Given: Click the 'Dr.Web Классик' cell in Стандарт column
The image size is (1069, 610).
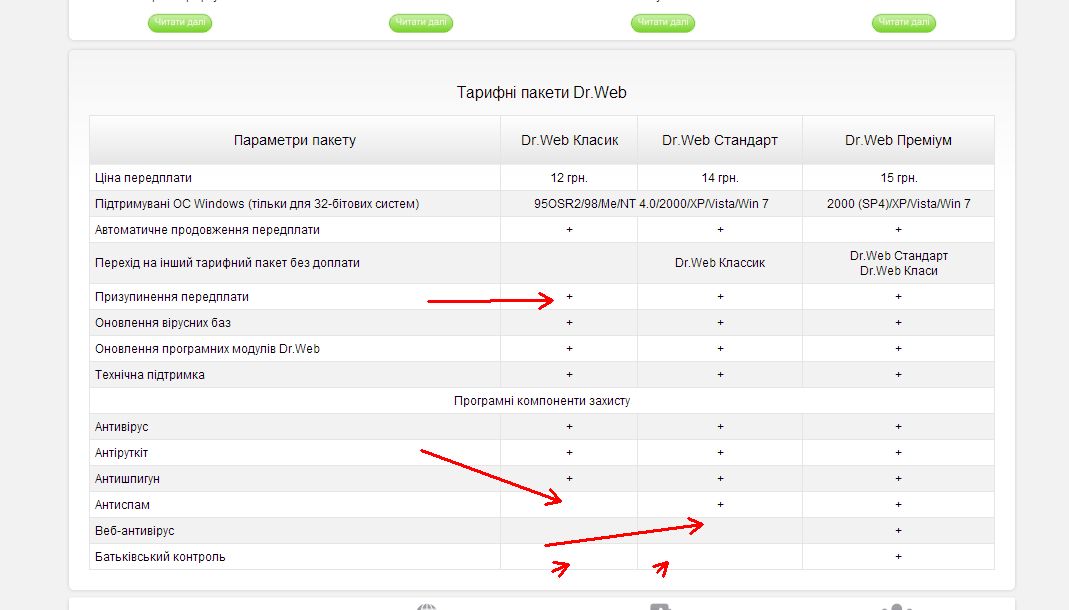Looking at the screenshot, I should [x=719, y=263].
